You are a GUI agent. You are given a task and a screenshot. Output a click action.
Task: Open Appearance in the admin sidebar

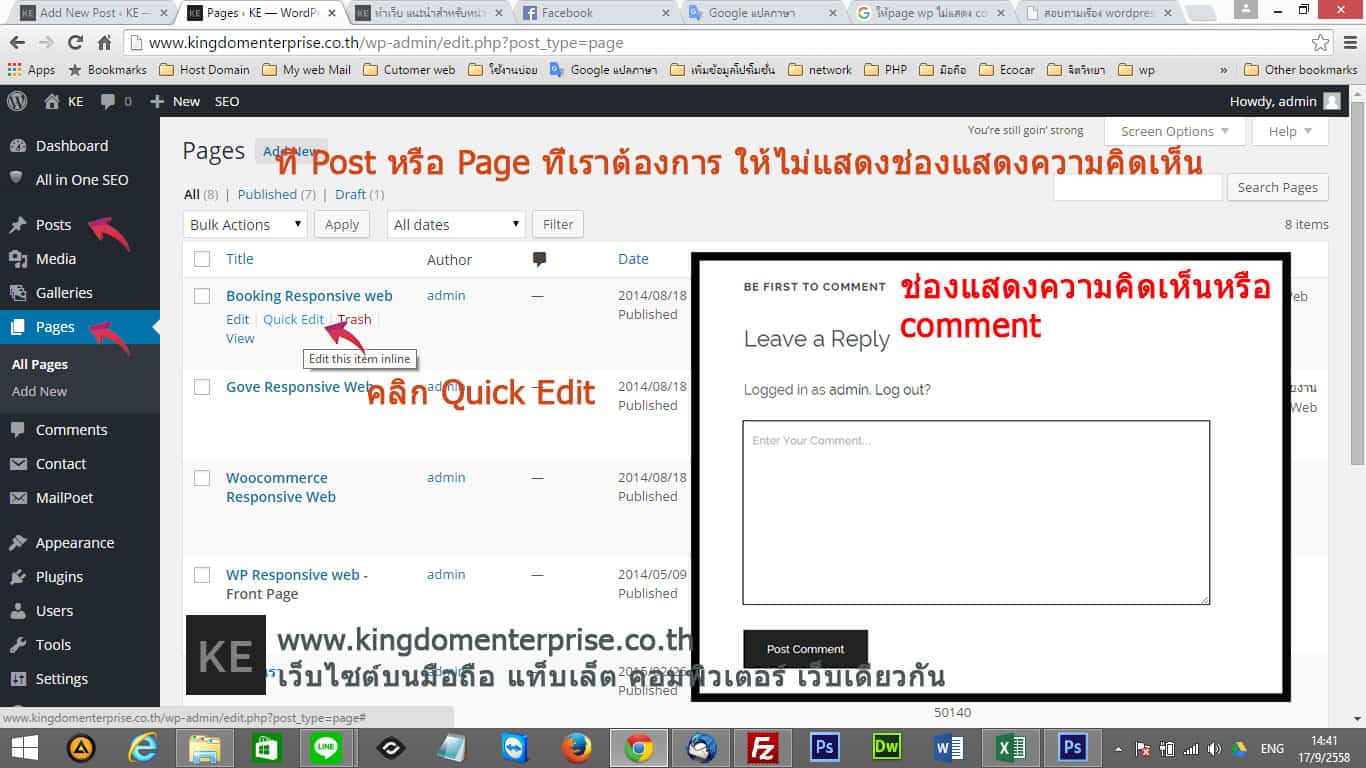74,543
